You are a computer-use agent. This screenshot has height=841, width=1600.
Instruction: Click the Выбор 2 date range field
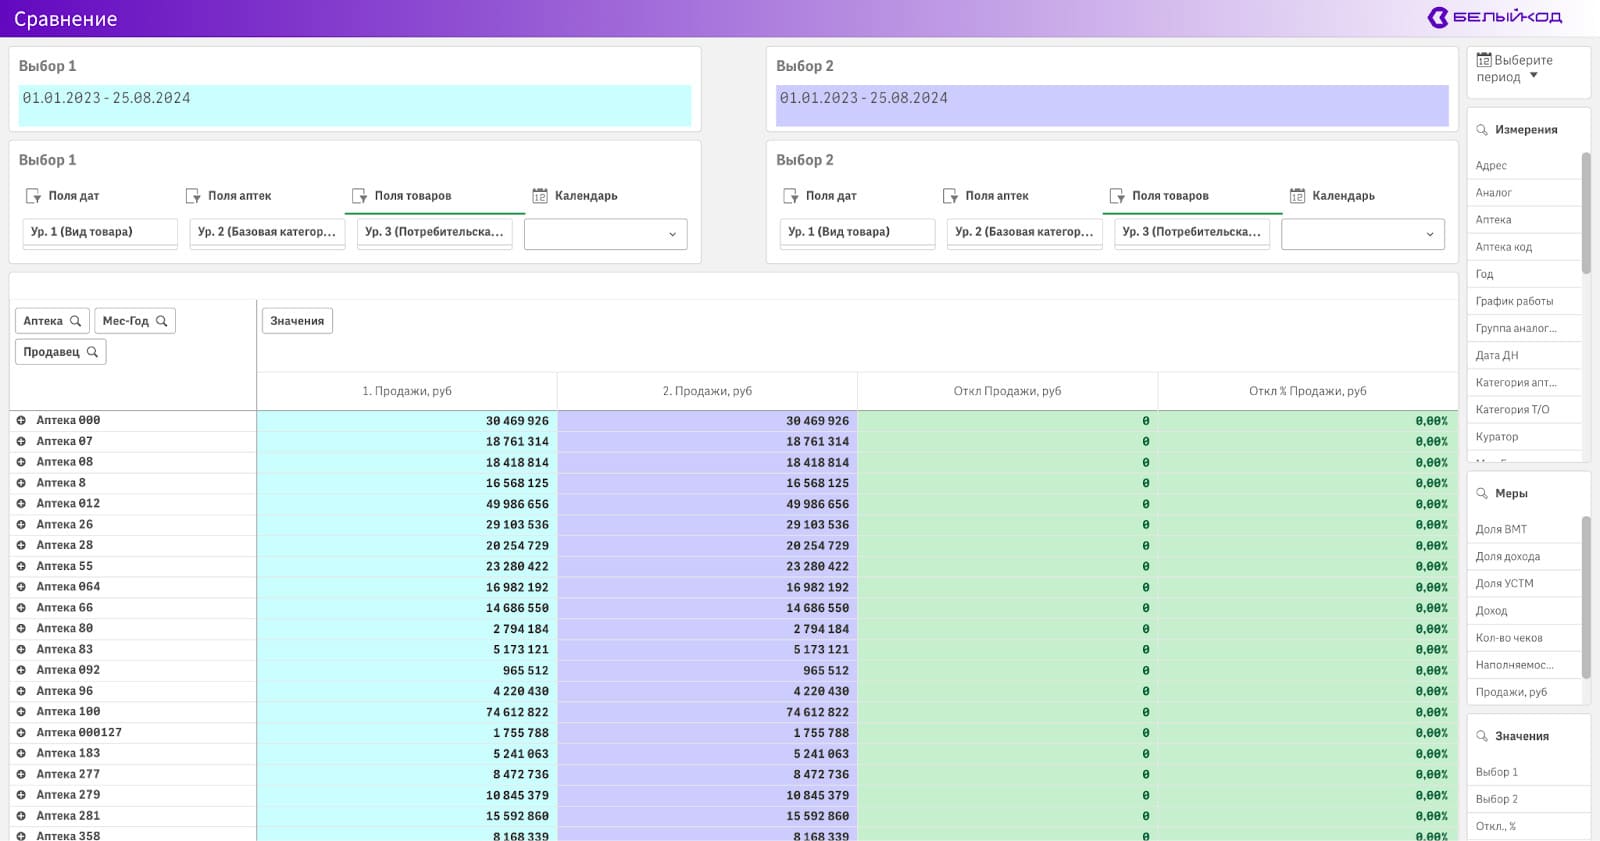(x=1112, y=105)
